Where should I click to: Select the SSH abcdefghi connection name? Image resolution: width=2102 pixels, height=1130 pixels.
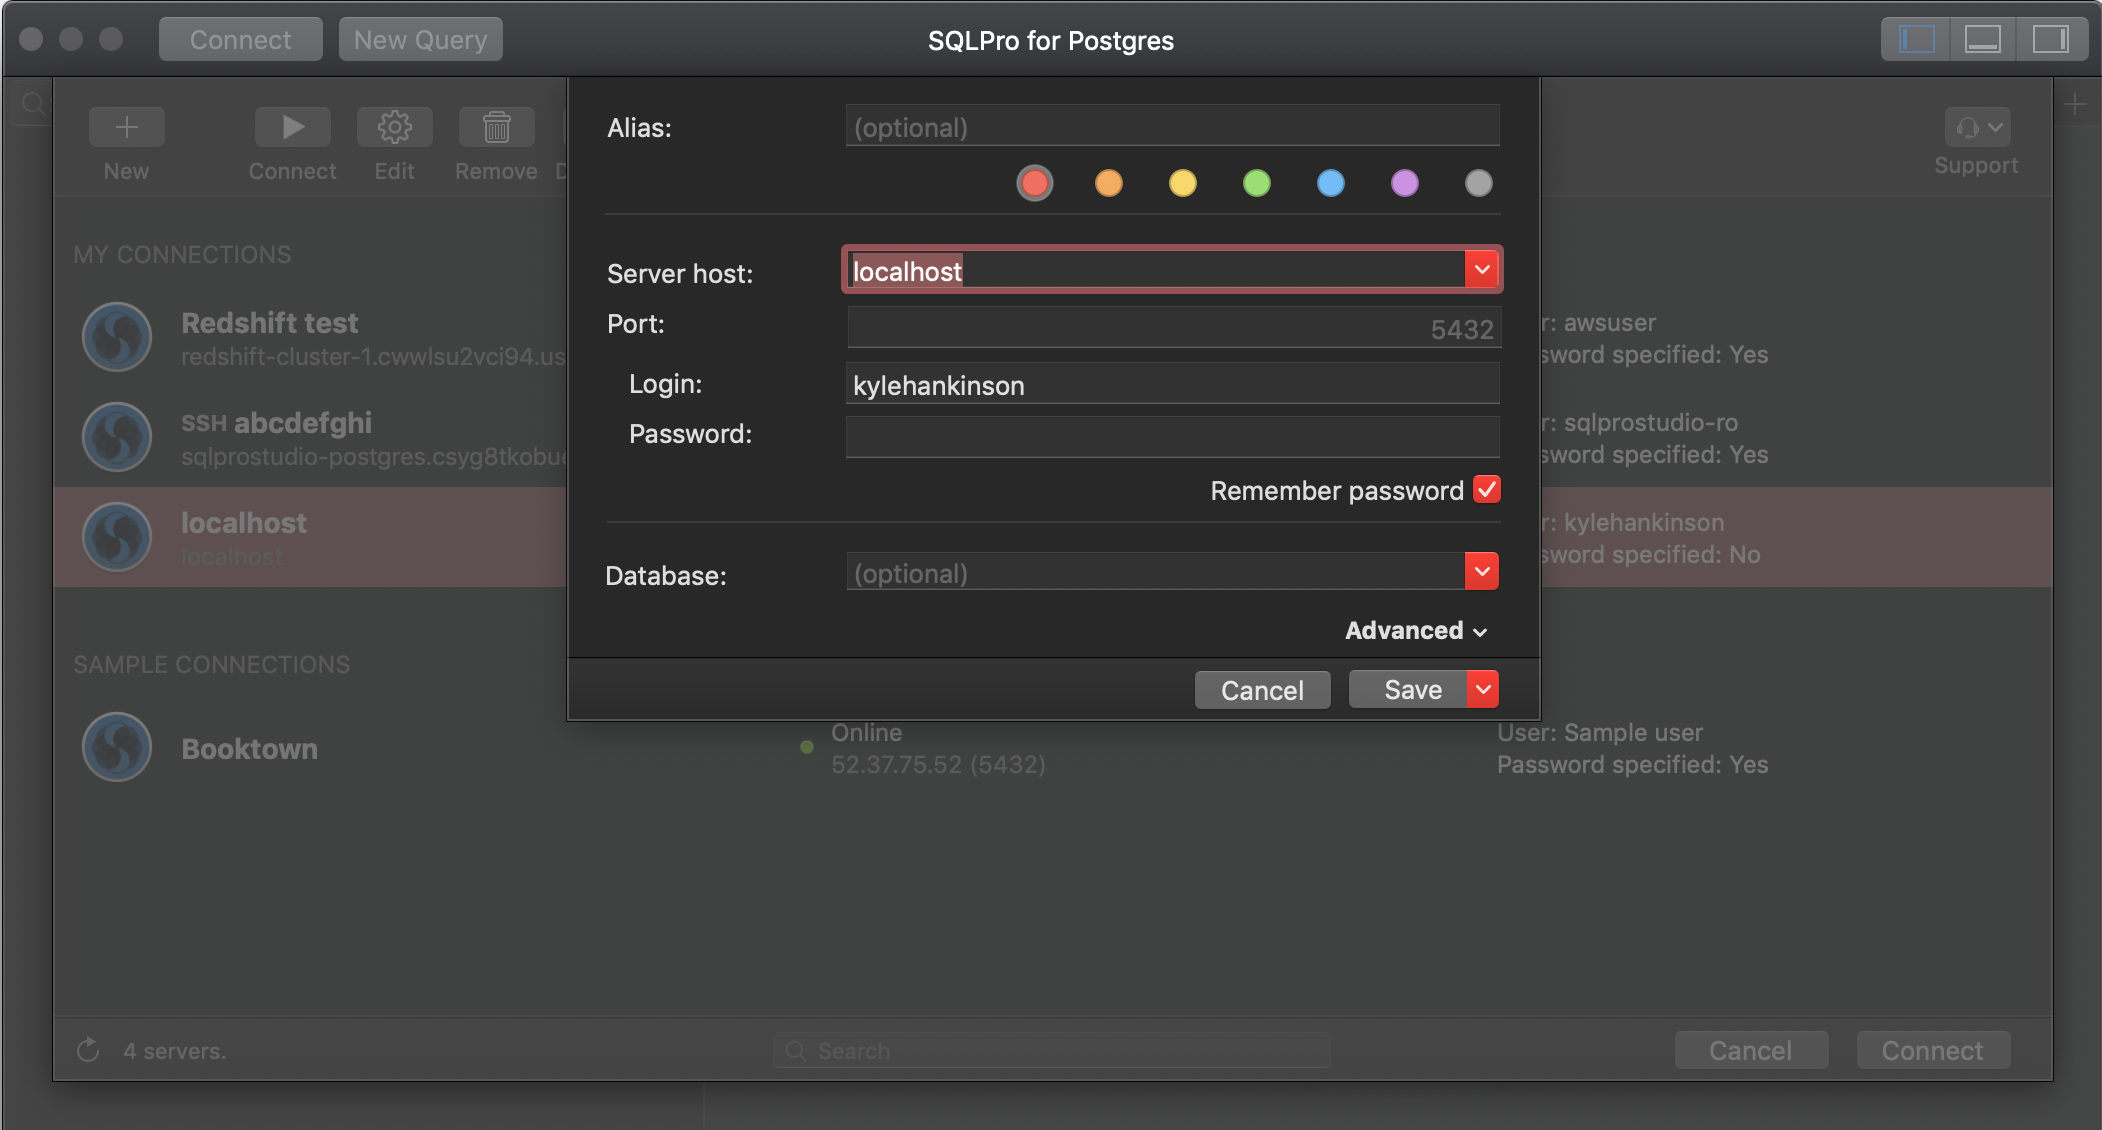(276, 423)
